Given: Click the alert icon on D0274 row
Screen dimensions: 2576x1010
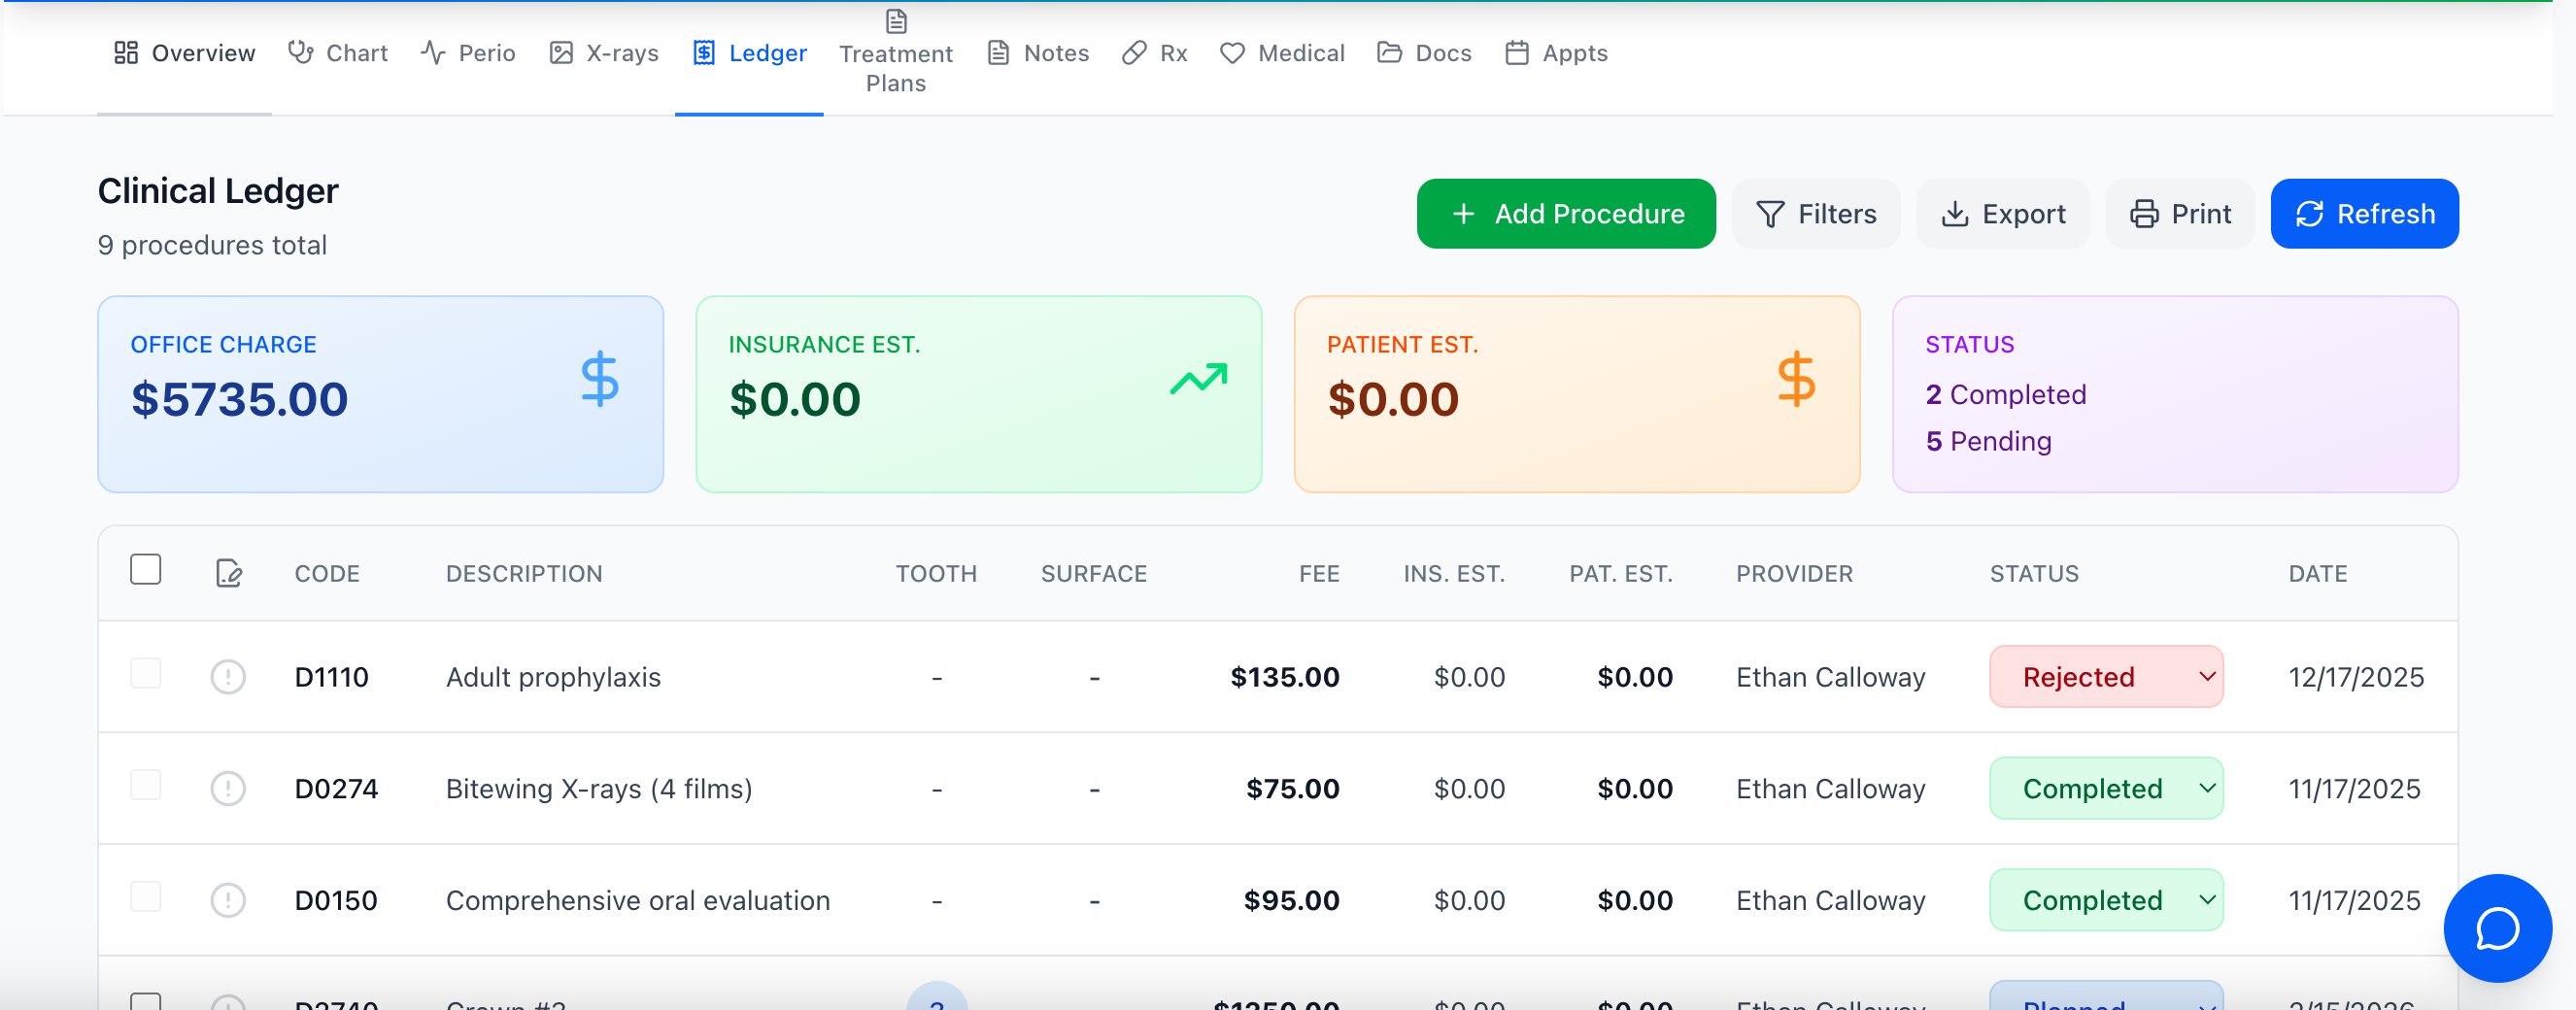Looking at the screenshot, I should pos(228,788).
